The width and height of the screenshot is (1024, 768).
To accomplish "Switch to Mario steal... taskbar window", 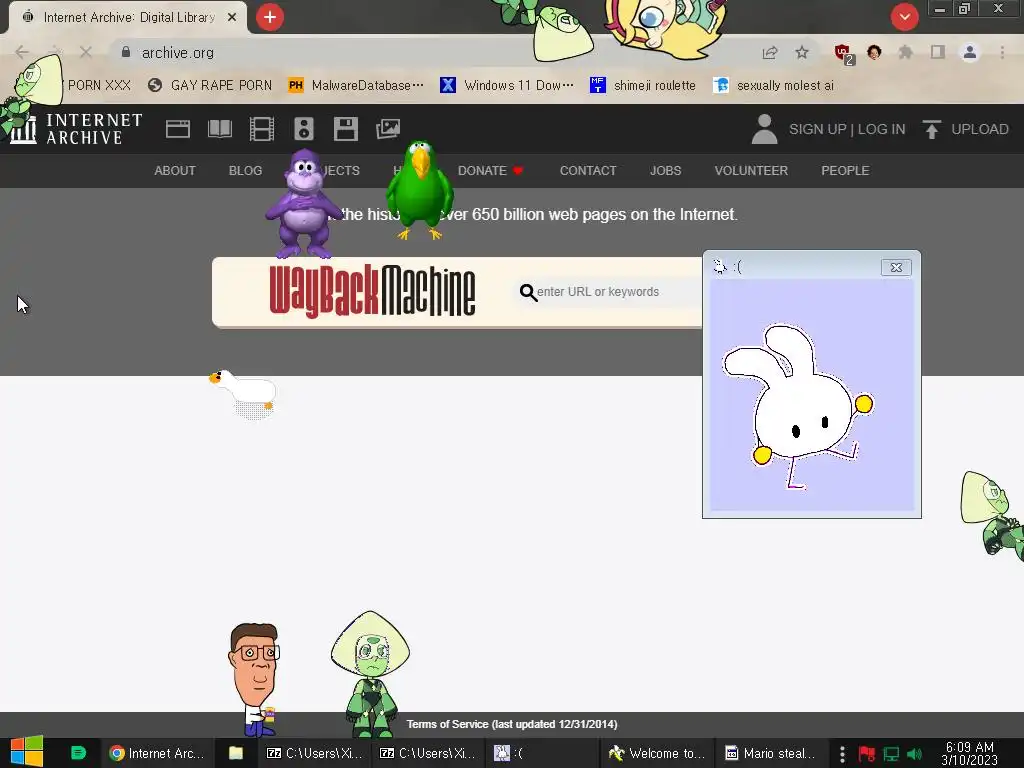I will coord(771,753).
